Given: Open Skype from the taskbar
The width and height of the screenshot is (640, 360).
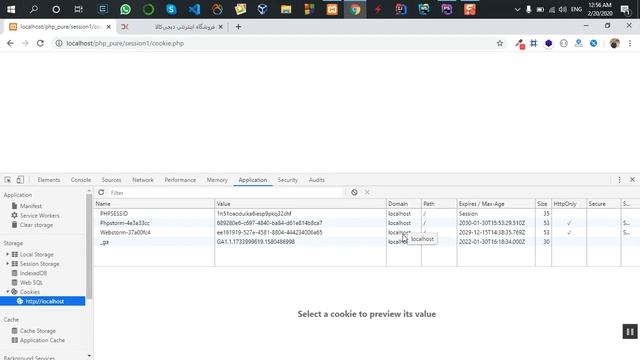Looking at the screenshot, I should (x=171, y=9).
